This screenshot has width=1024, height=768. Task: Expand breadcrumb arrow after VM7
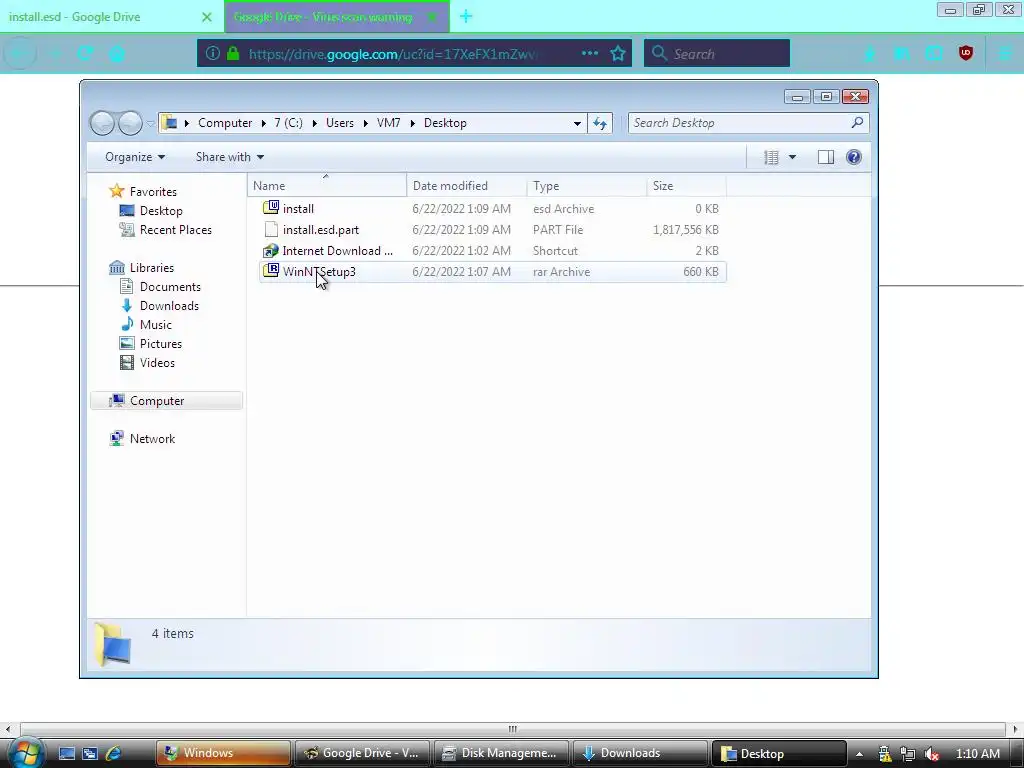point(413,123)
